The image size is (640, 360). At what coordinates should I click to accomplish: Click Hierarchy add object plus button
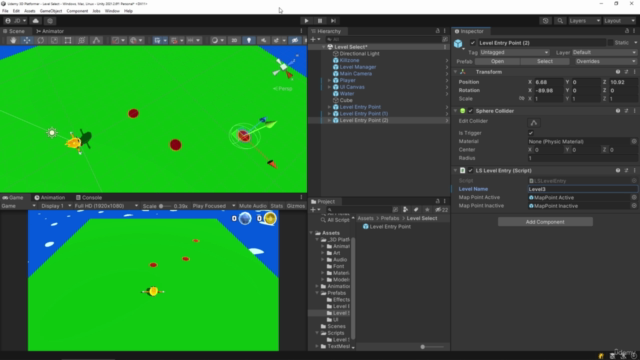[x=313, y=40]
